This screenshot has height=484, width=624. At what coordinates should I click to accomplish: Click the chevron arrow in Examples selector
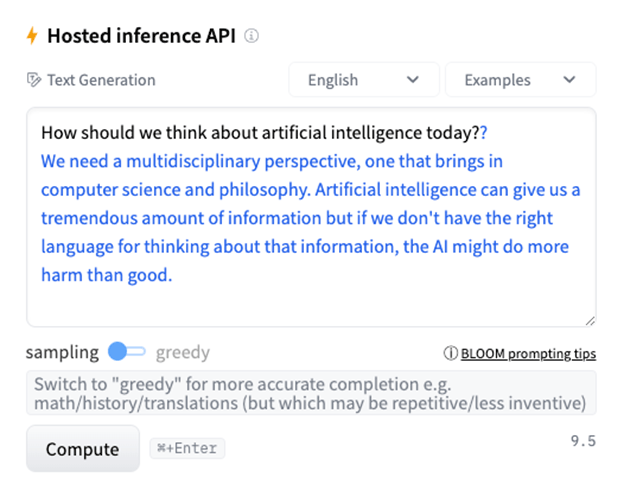click(569, 80)
